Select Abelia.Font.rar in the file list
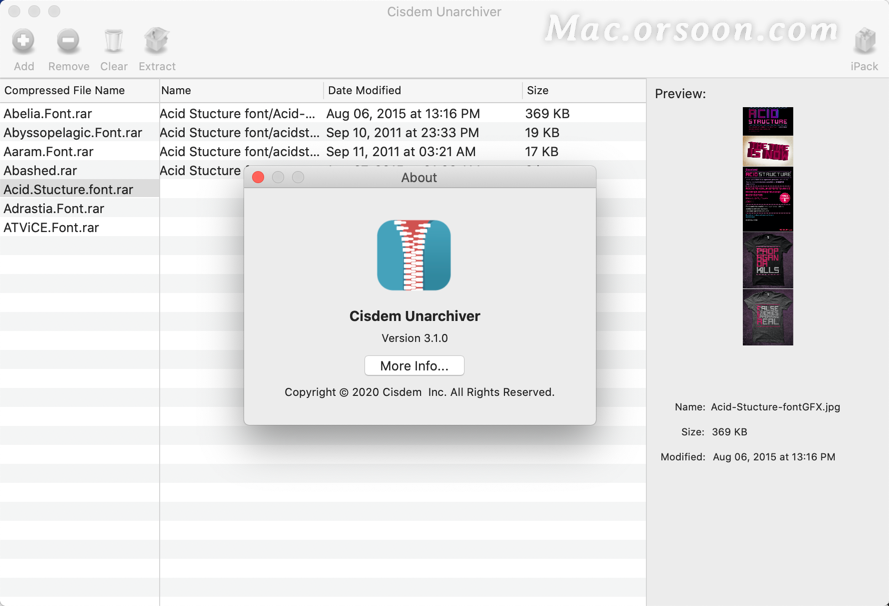This screenshot has height=606, width=889. [48, 113]
